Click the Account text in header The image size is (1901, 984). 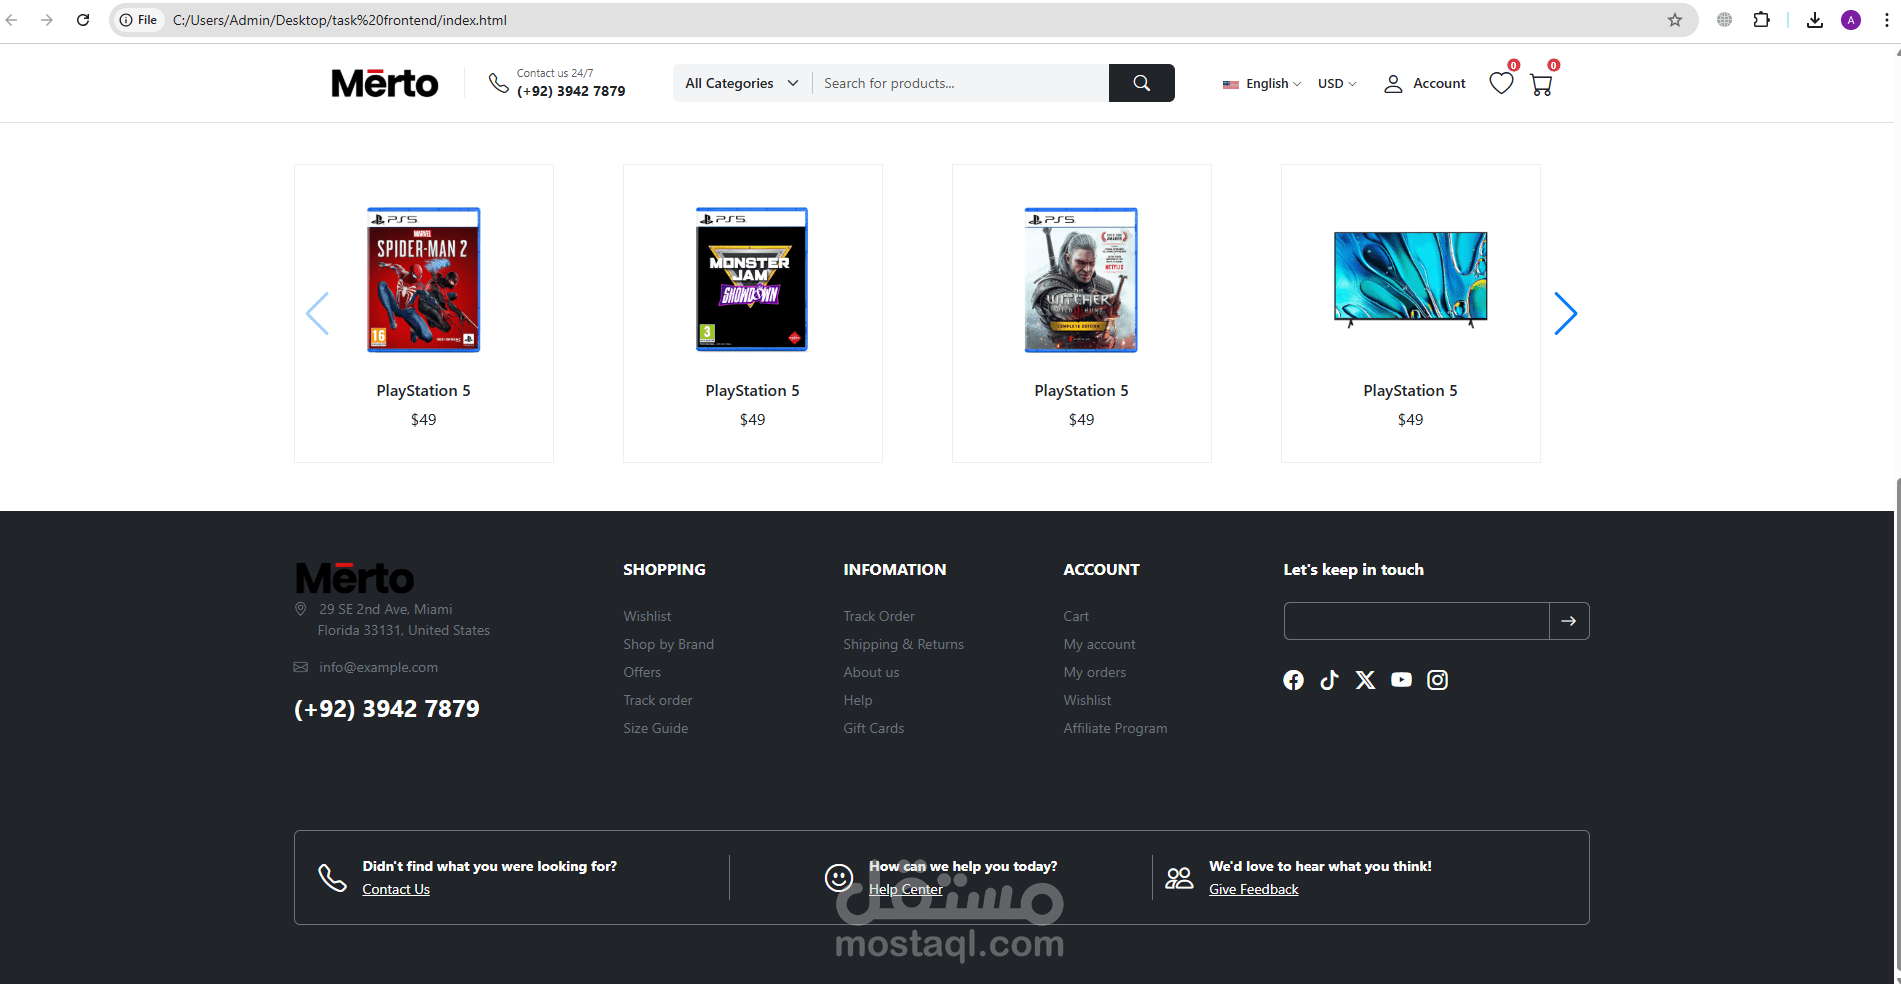[1439, 83]
